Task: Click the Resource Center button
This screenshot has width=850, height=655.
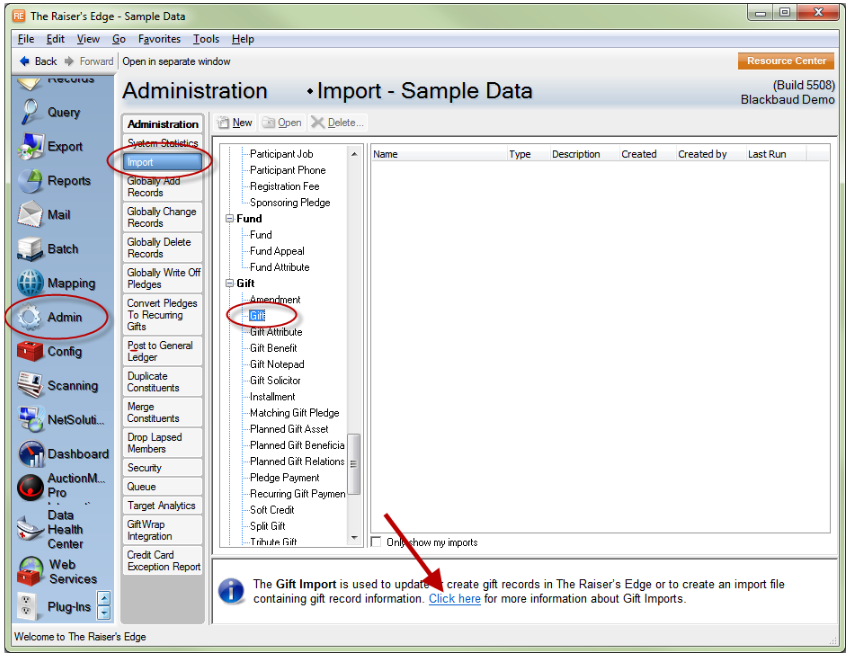Action: click(786, 61)
